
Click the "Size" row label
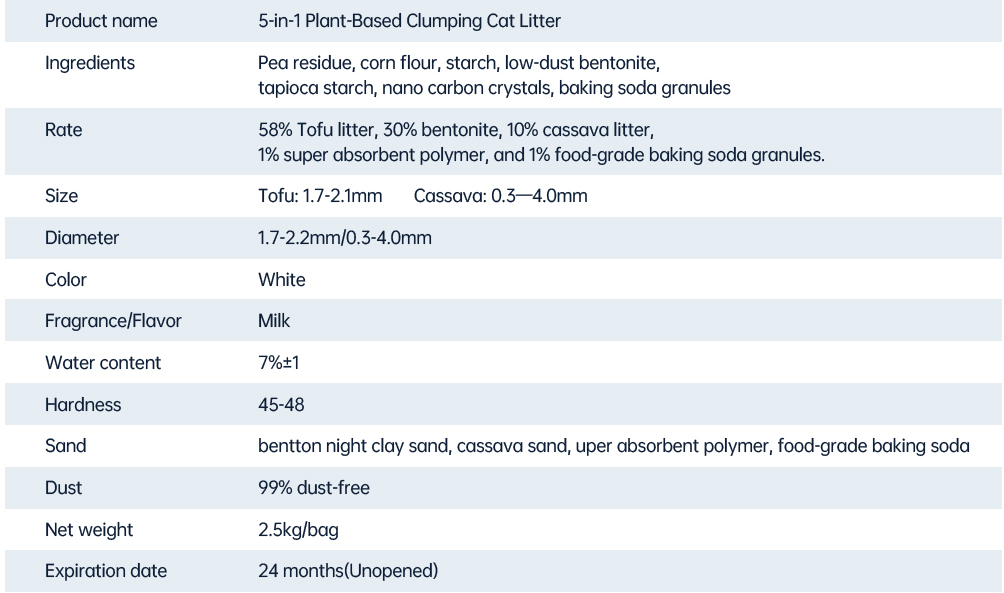click(x=62, y=196)
